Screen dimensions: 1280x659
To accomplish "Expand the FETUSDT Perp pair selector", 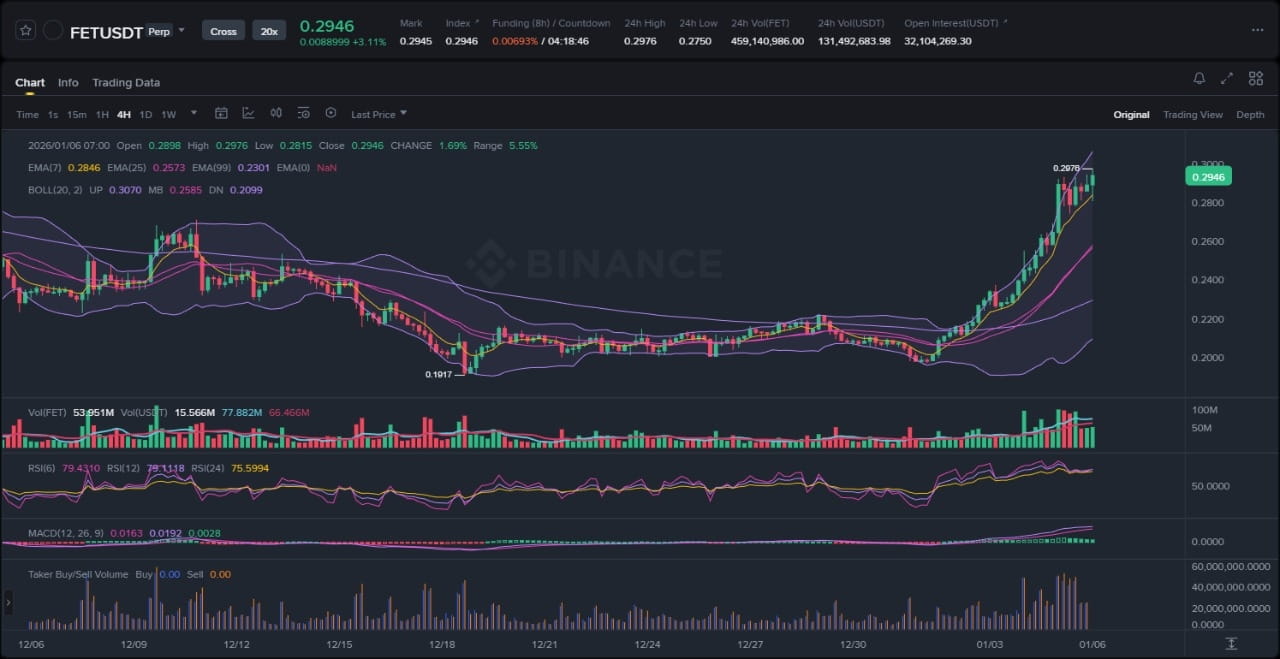I will (x=181, y=31).
